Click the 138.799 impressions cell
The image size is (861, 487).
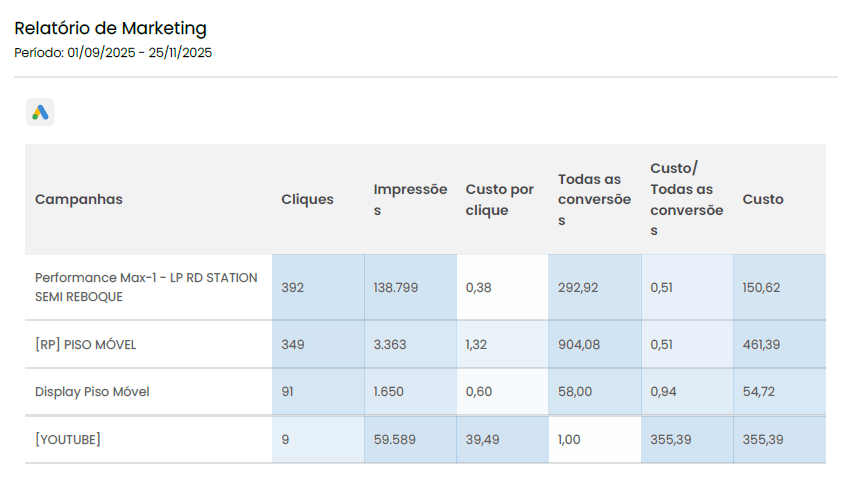[x=396, y=287]
